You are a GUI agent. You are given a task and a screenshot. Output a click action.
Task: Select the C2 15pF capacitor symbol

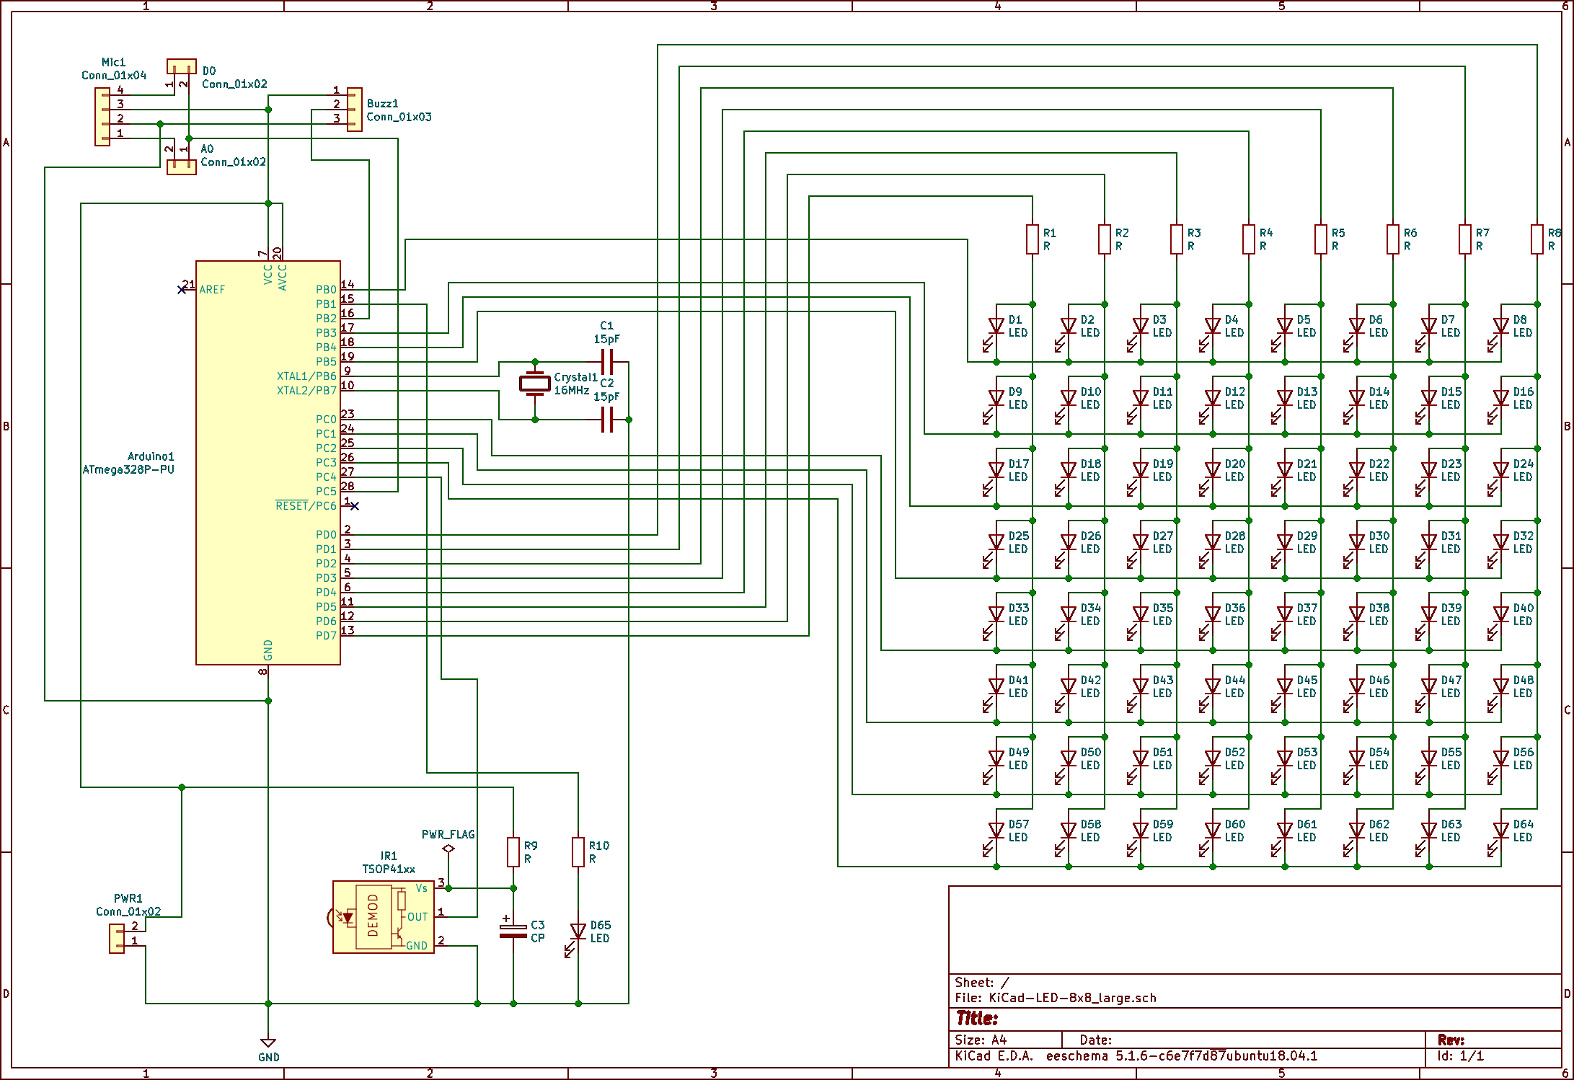pos(606,420)
